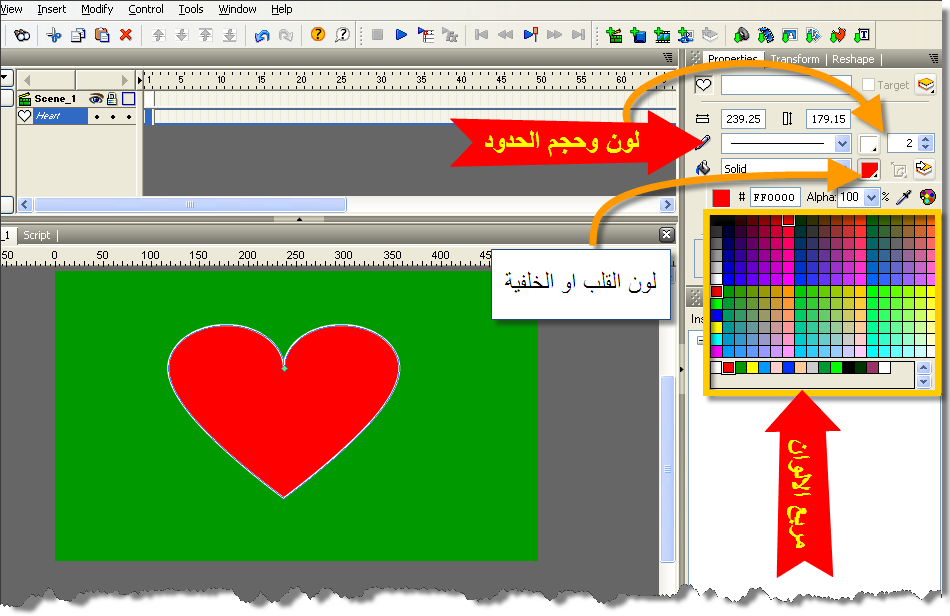Open the color wheel palette icon
950x616 pixels.
pyautogui.click(x=928, y=198)
